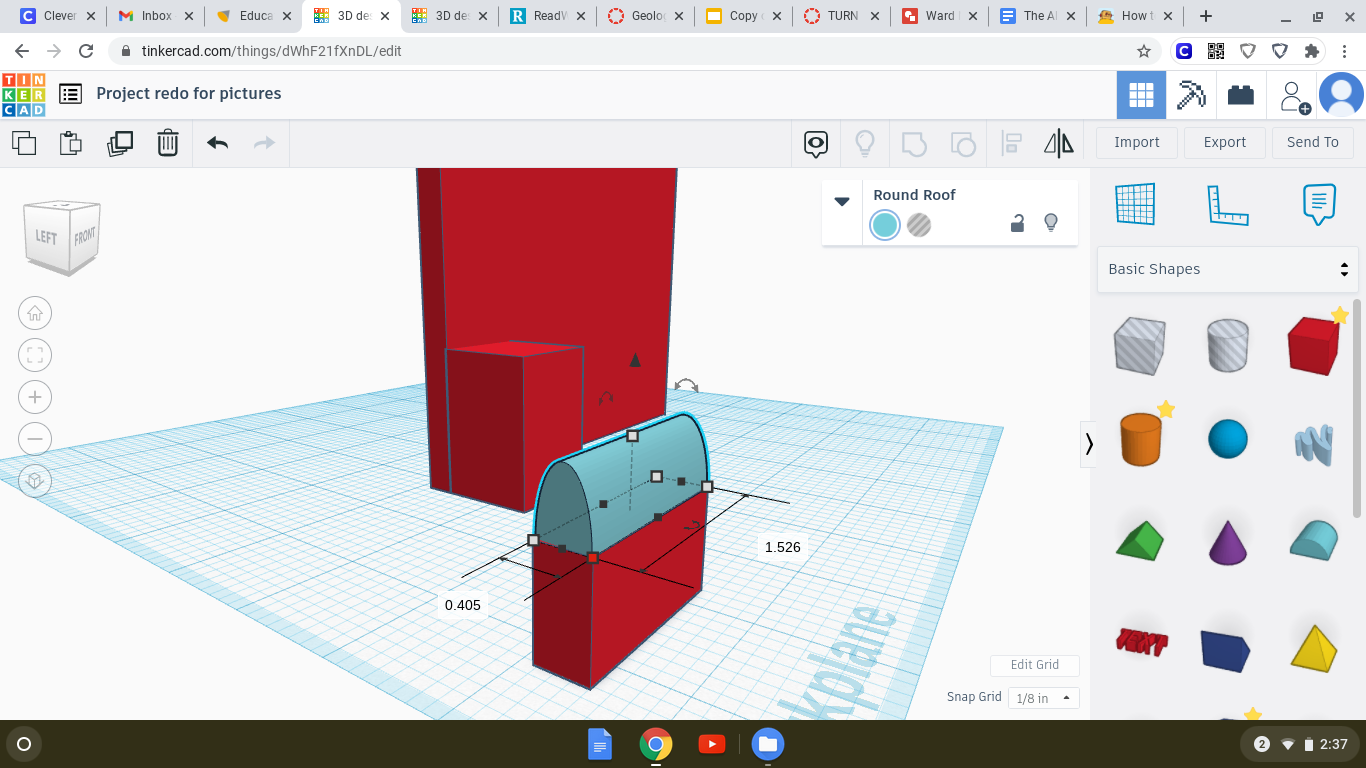Open the design list menu icon
This screenshot has height=768, width=1366.
click(70, 94)
